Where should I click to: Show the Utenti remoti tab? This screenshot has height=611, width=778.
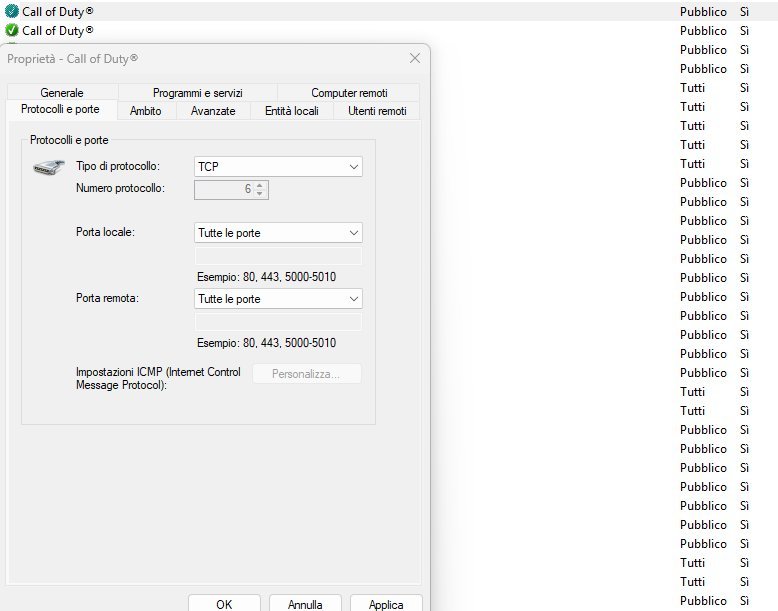377,111
